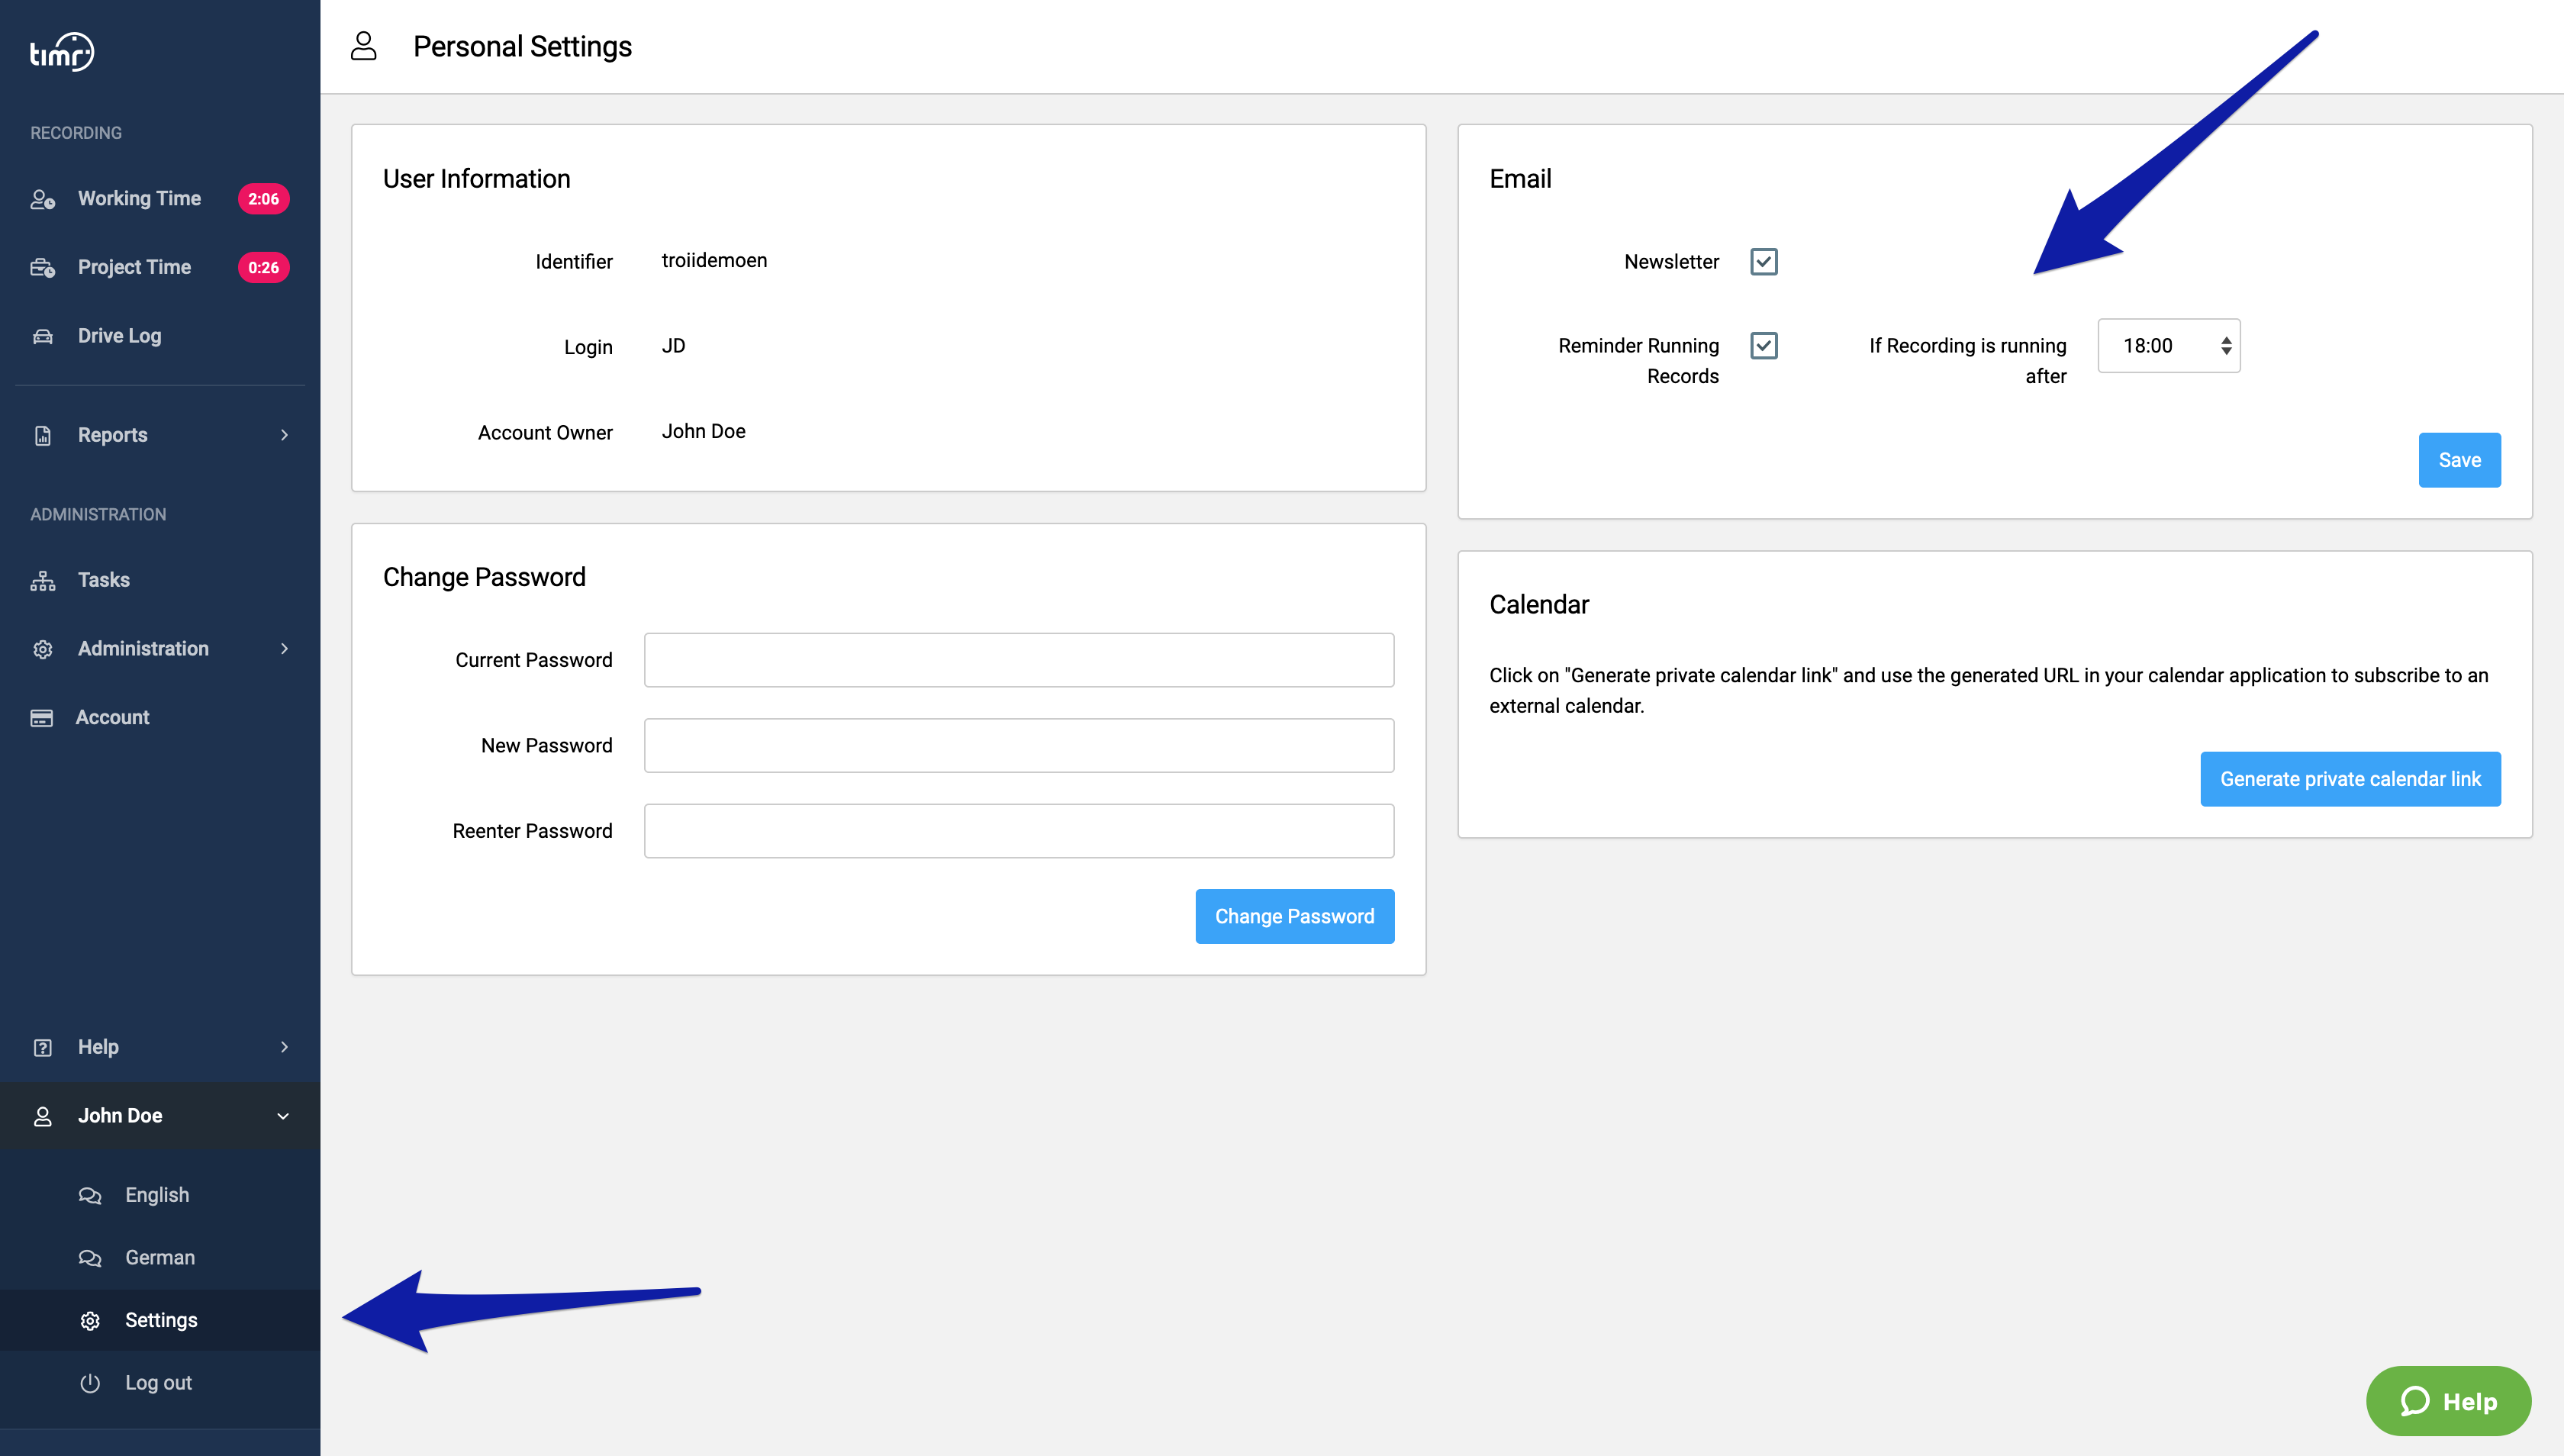2564x1456 pixels.
Task: Click the Account Owner value John Doe
Action: pyautogui.click(x=703, y=431)
